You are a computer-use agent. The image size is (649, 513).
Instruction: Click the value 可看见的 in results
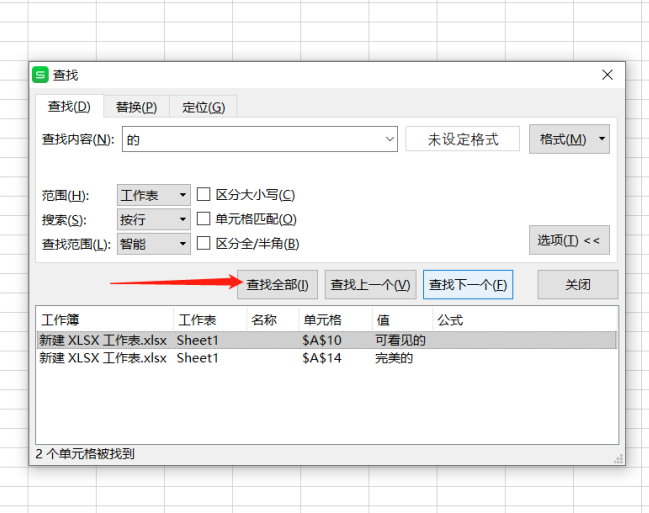click(400, 340)
